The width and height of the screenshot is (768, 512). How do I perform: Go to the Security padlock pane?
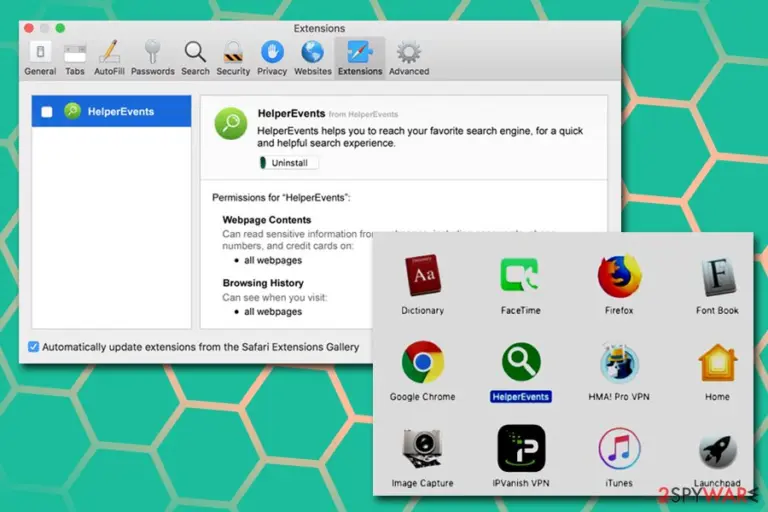click(x=233, y=59)
